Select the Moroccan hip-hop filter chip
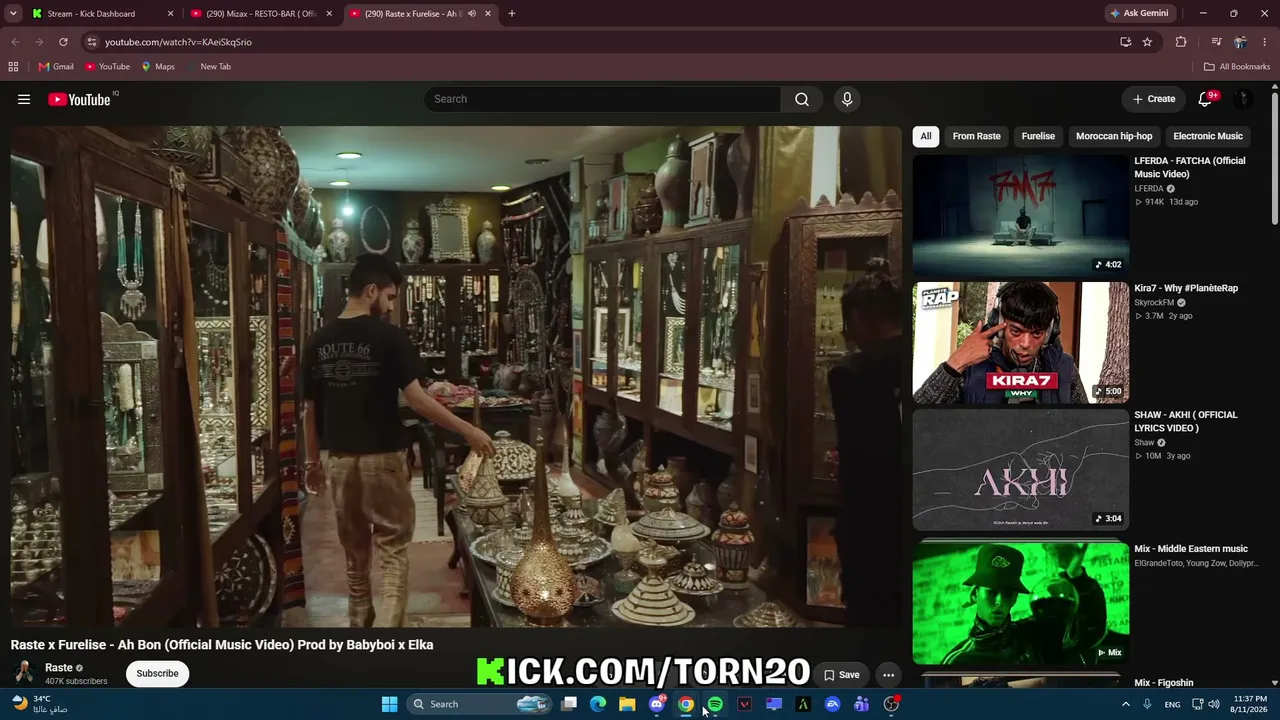Viewport: 1280px width, 720px height. click(1114, 136)
